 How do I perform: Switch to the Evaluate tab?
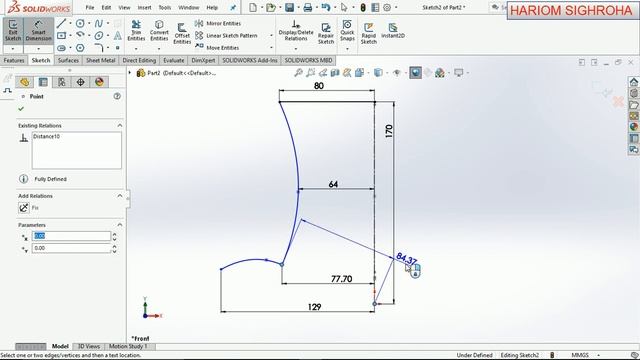(173, 60)
